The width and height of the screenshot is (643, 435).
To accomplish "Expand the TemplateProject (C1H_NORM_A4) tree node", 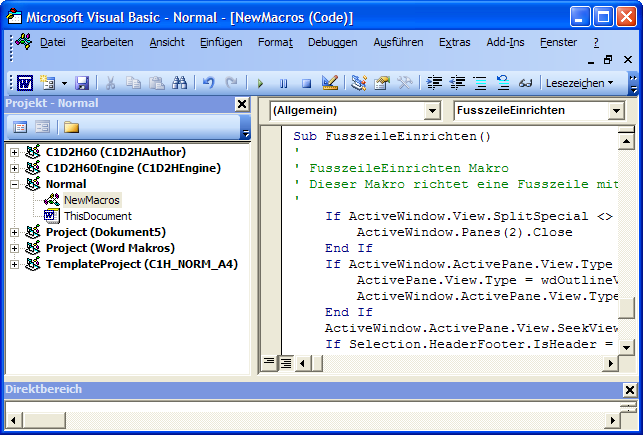I will [x=14, y=264].
